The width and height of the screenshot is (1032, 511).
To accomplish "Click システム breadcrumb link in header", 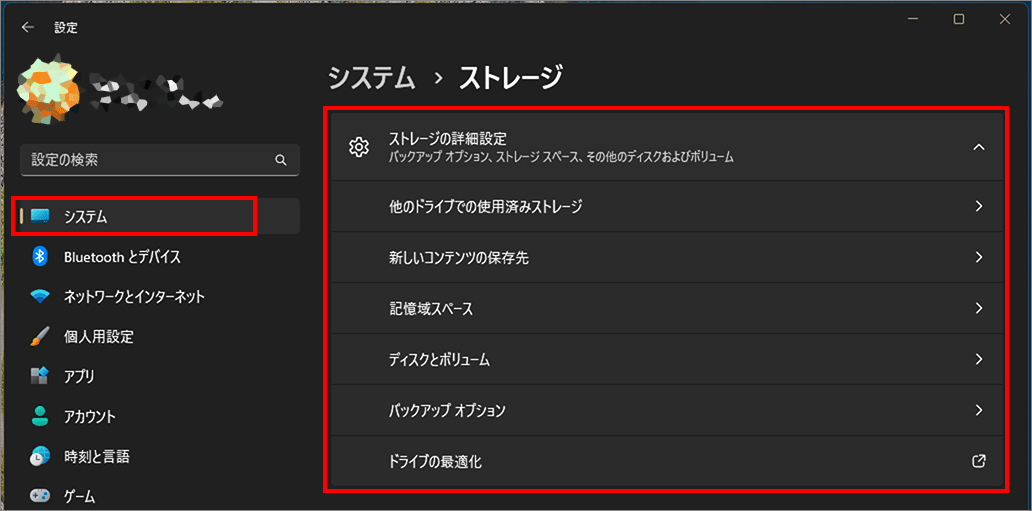I will point(371,77).
